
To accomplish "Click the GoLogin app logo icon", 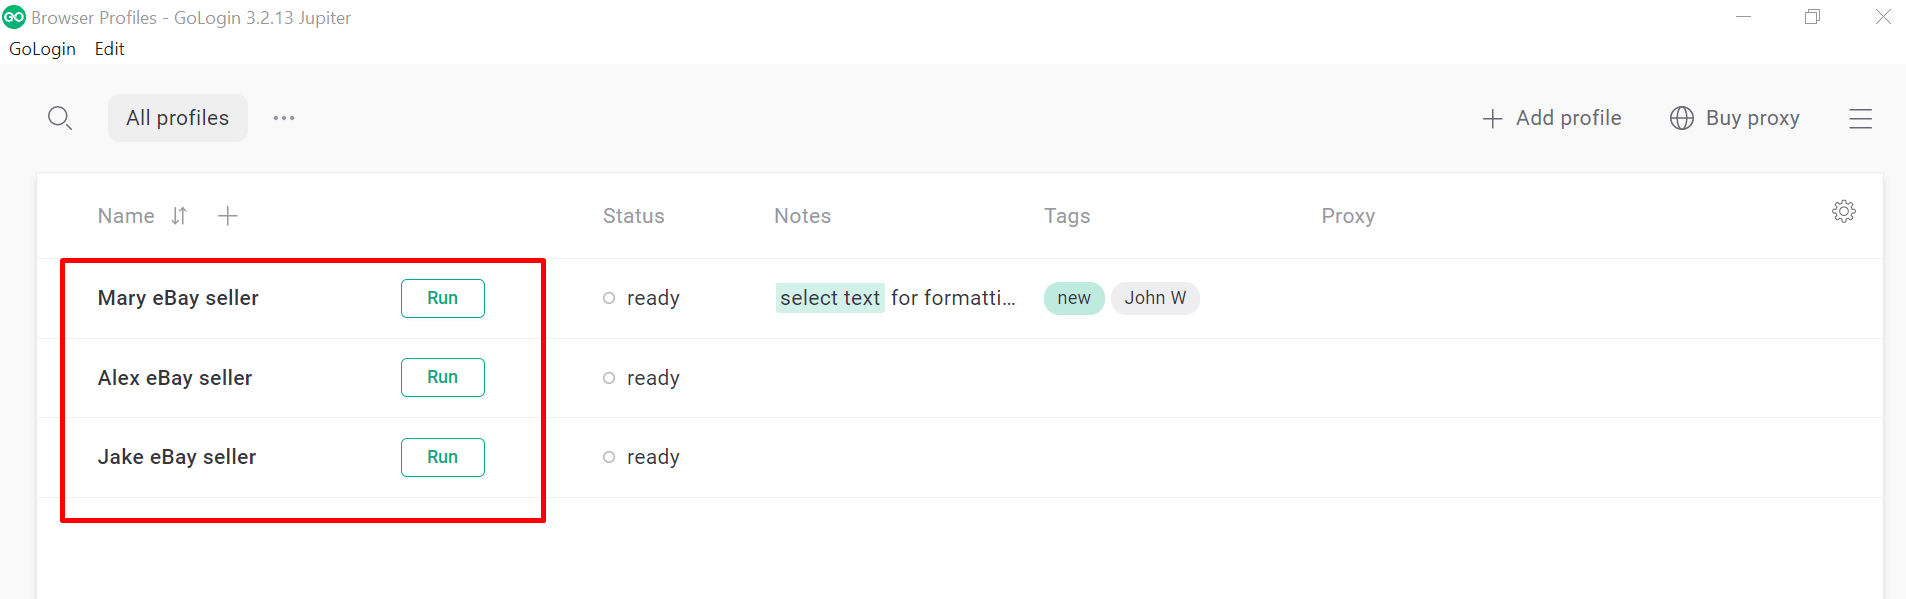I will coord(14,17).
